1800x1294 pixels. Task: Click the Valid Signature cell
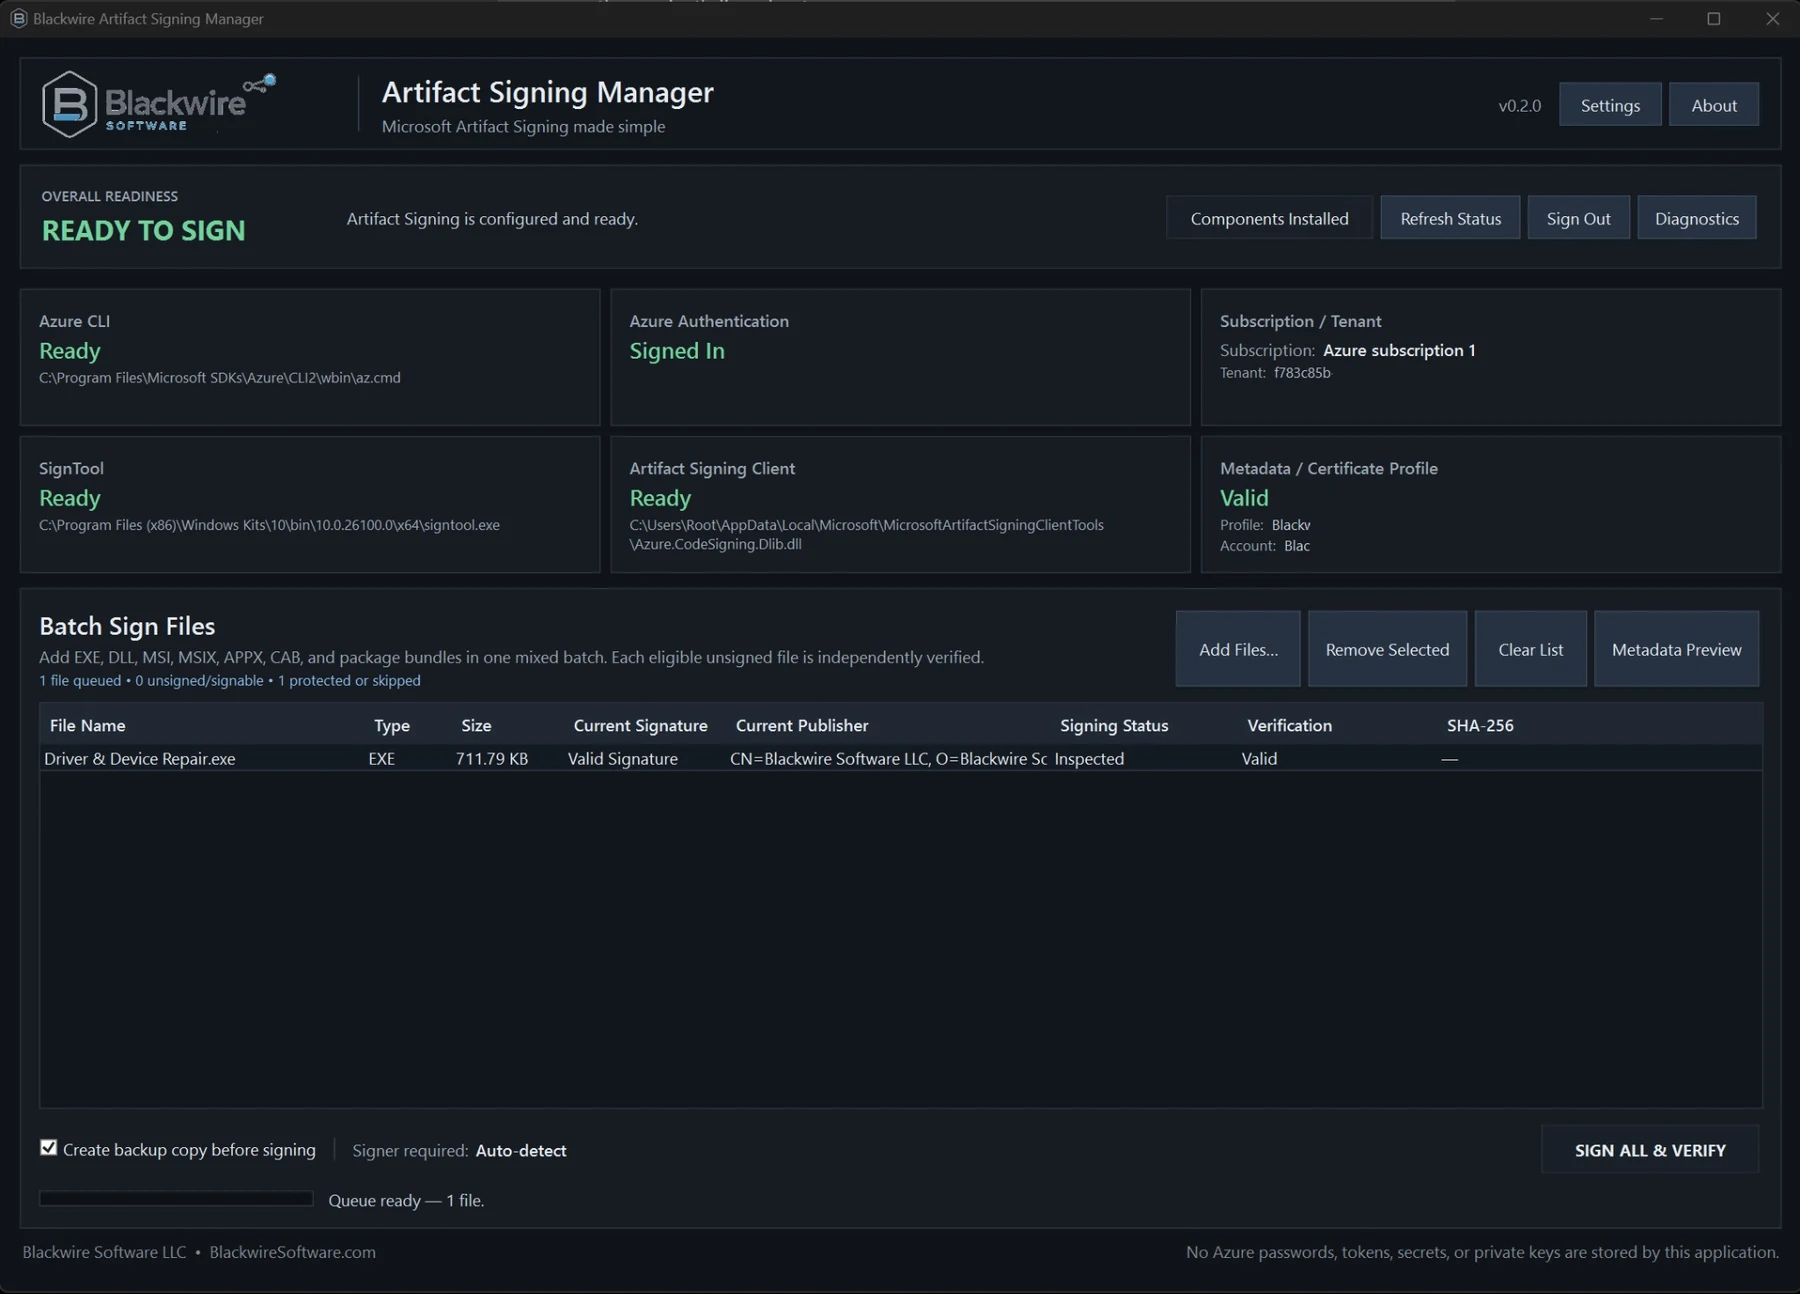point(623,758)
